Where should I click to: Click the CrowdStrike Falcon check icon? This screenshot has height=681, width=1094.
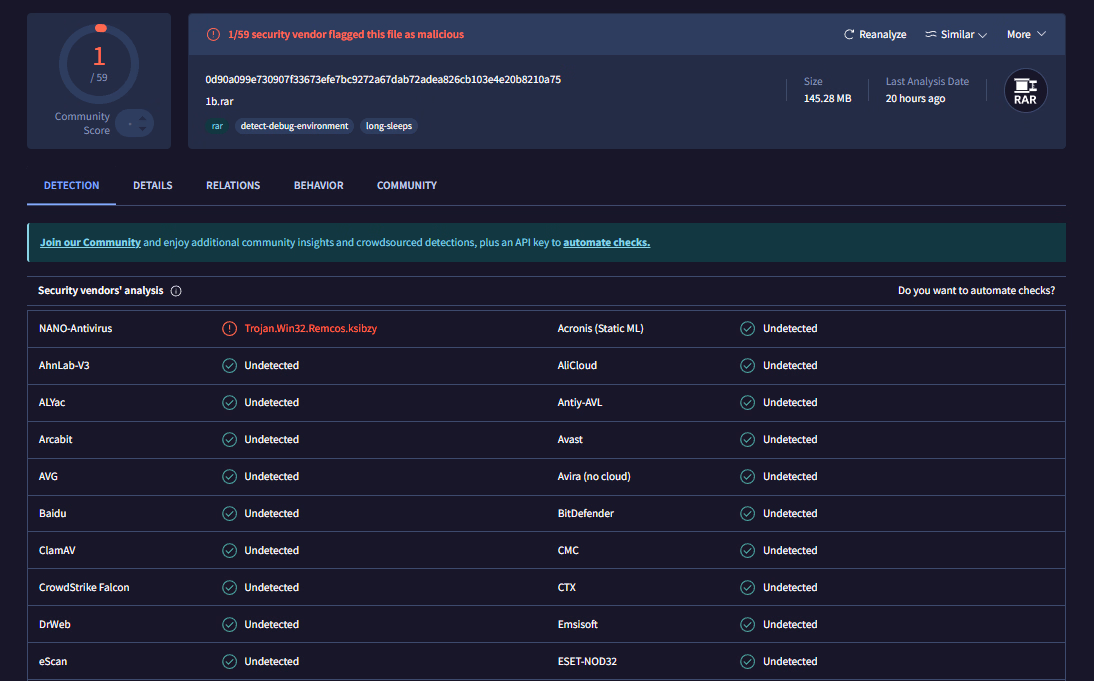(x=230, y=588)
